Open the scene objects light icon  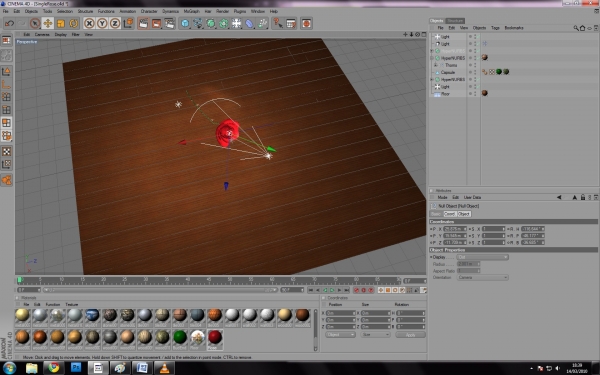236,24
